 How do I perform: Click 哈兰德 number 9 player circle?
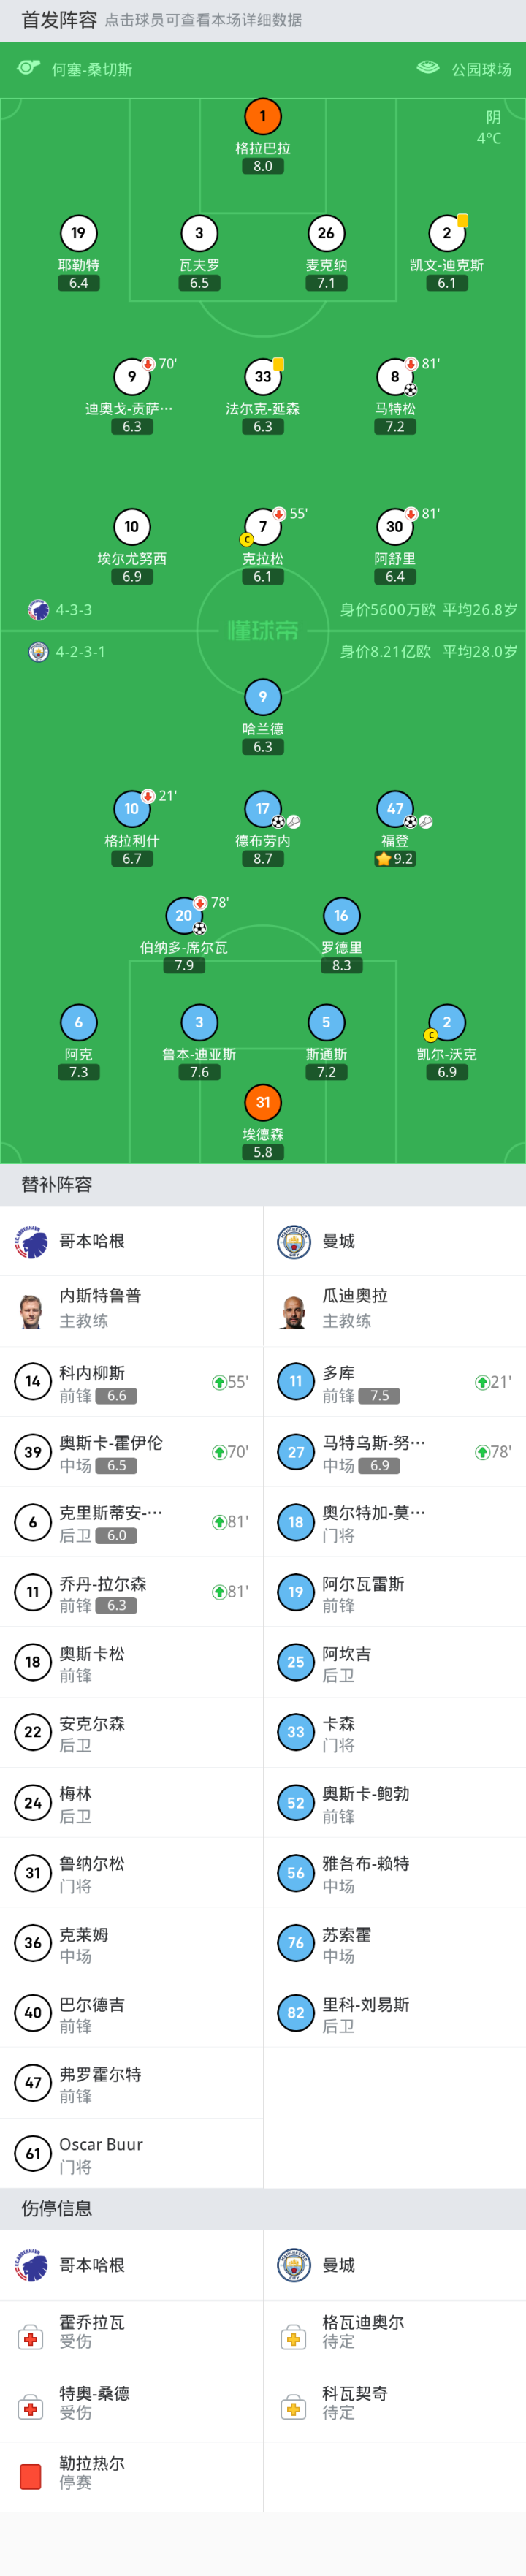(263, 697)
